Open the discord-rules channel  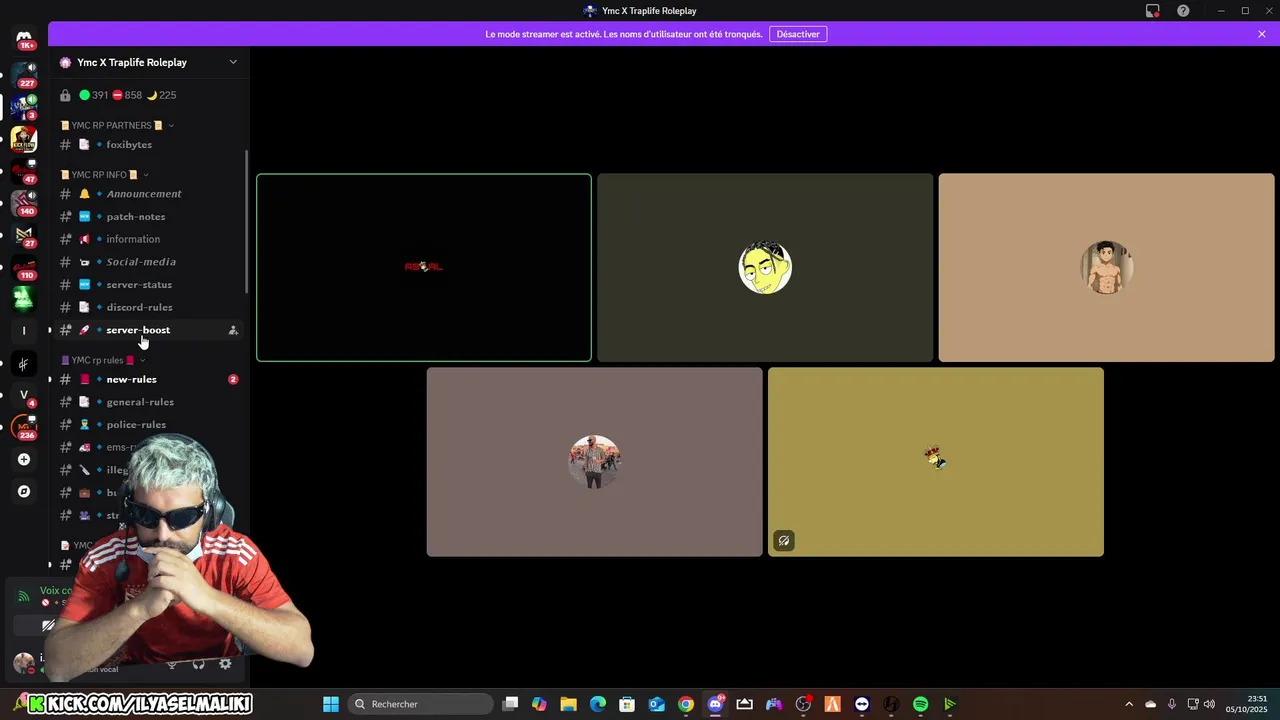pos(148,307)
